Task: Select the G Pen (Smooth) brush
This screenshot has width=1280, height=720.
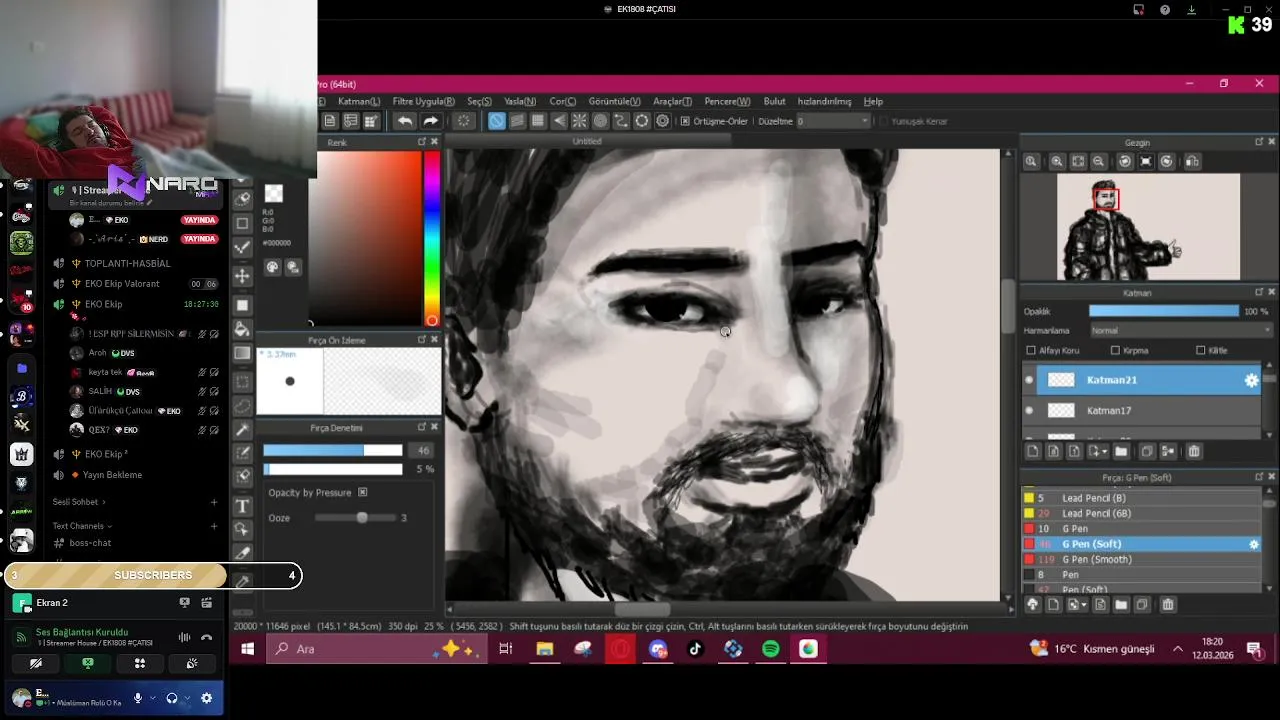Action: pos(1141,560)
